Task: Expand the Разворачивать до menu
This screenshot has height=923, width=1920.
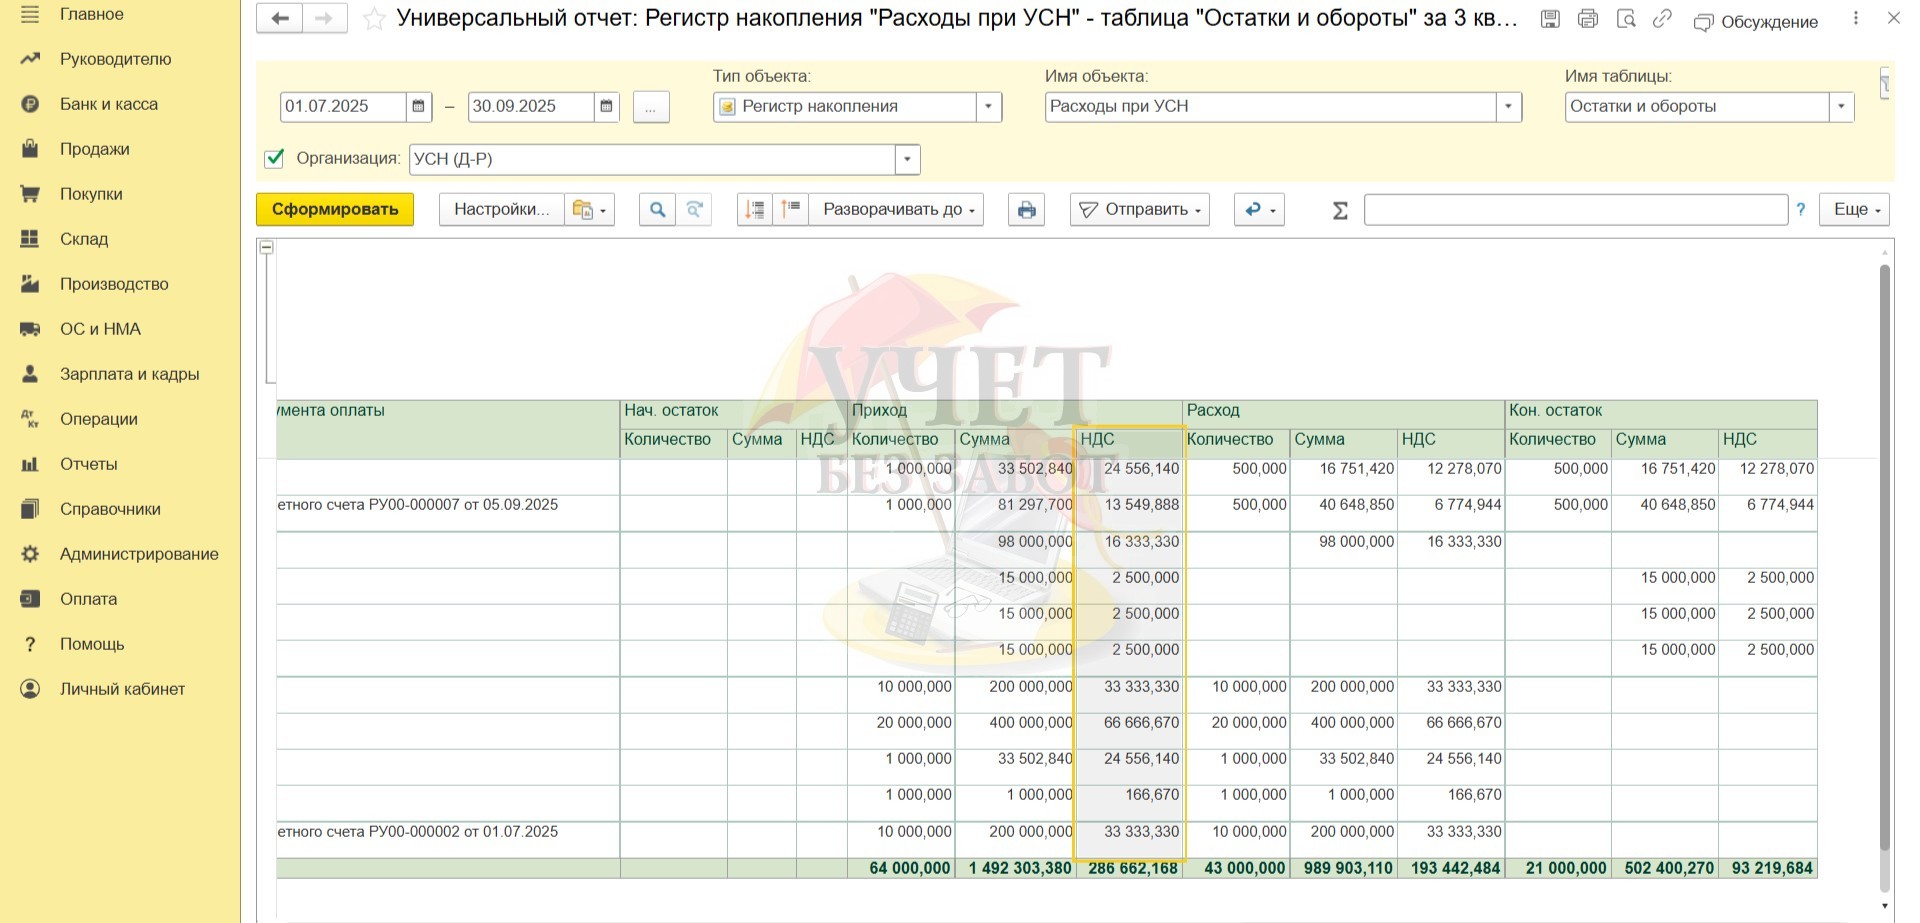Action: click(x=897, y=210)
